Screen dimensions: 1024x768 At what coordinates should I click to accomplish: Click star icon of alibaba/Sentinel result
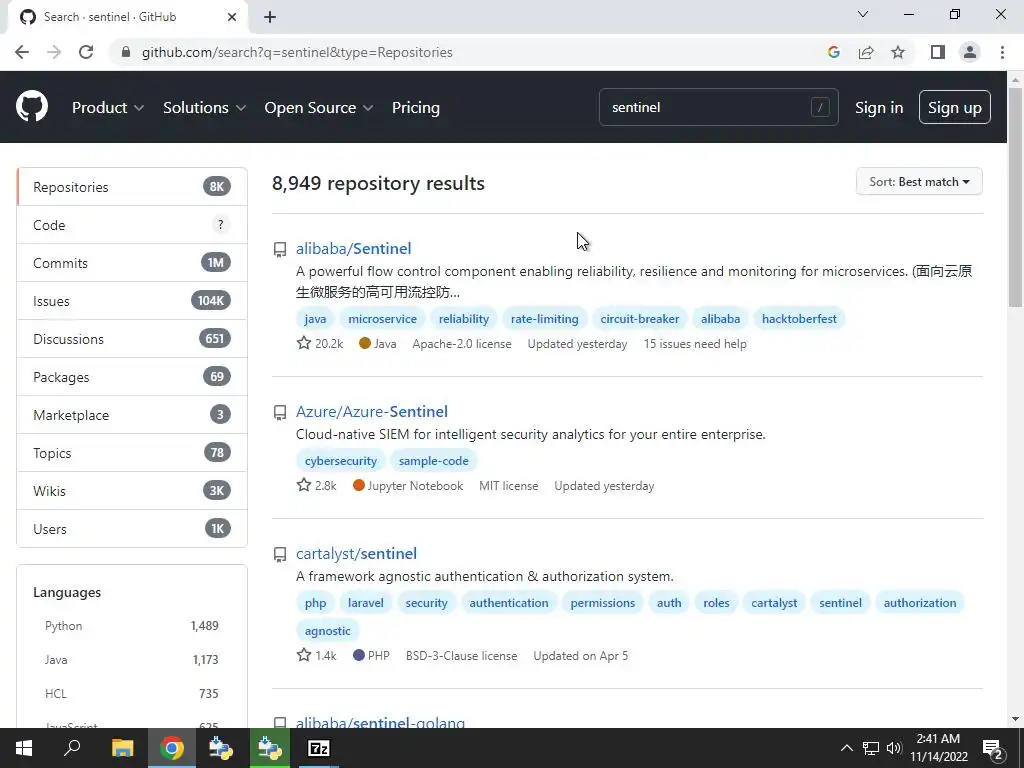coord(304,343)
